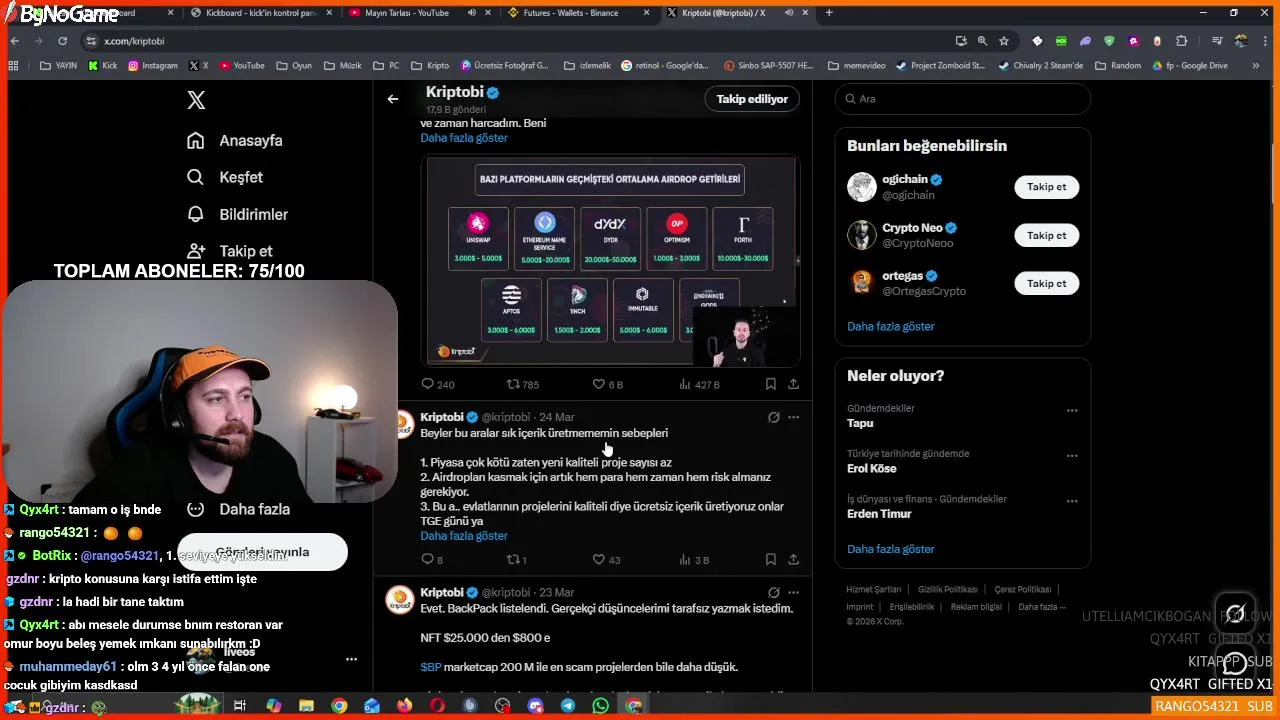Open Bildirimler notifications
This screenshot has width=1280, height=720.
pos(238,214)
